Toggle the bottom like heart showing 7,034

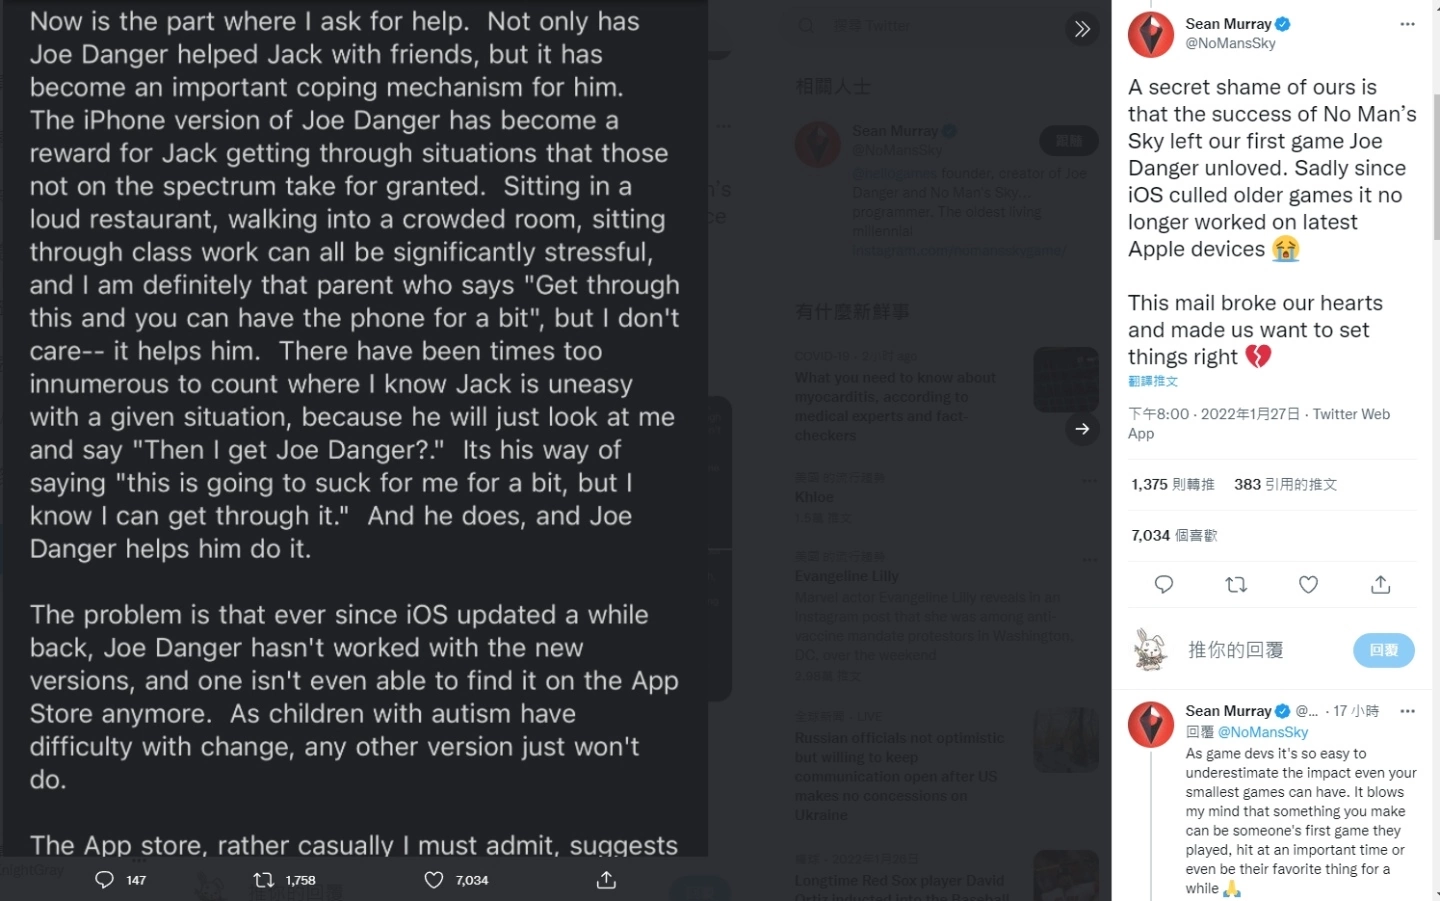[x=434, y=880]
